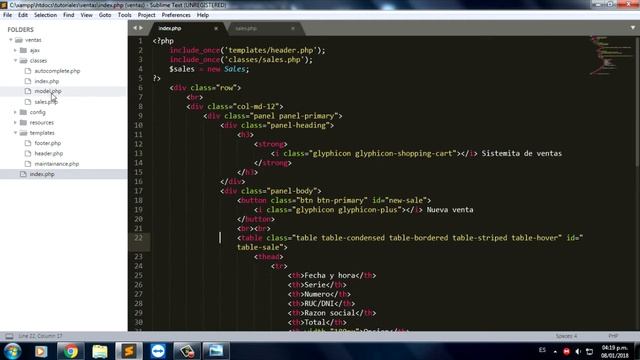Screen dimensions: 640x360
Task: Open the media player taskbar icon
Action: 41,351
